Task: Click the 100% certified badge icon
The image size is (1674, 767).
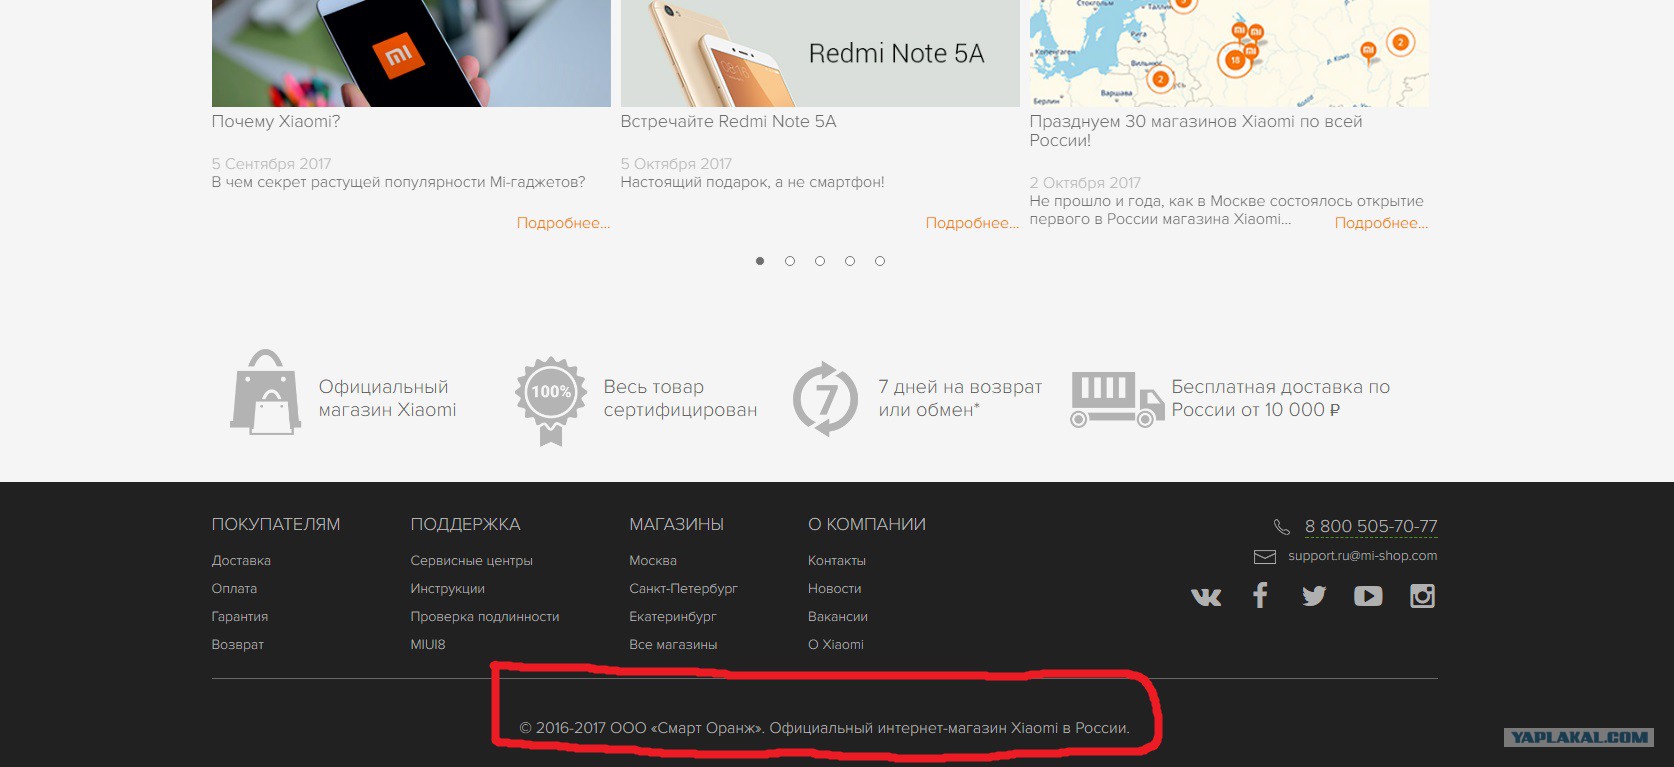Action: [551, 400]
